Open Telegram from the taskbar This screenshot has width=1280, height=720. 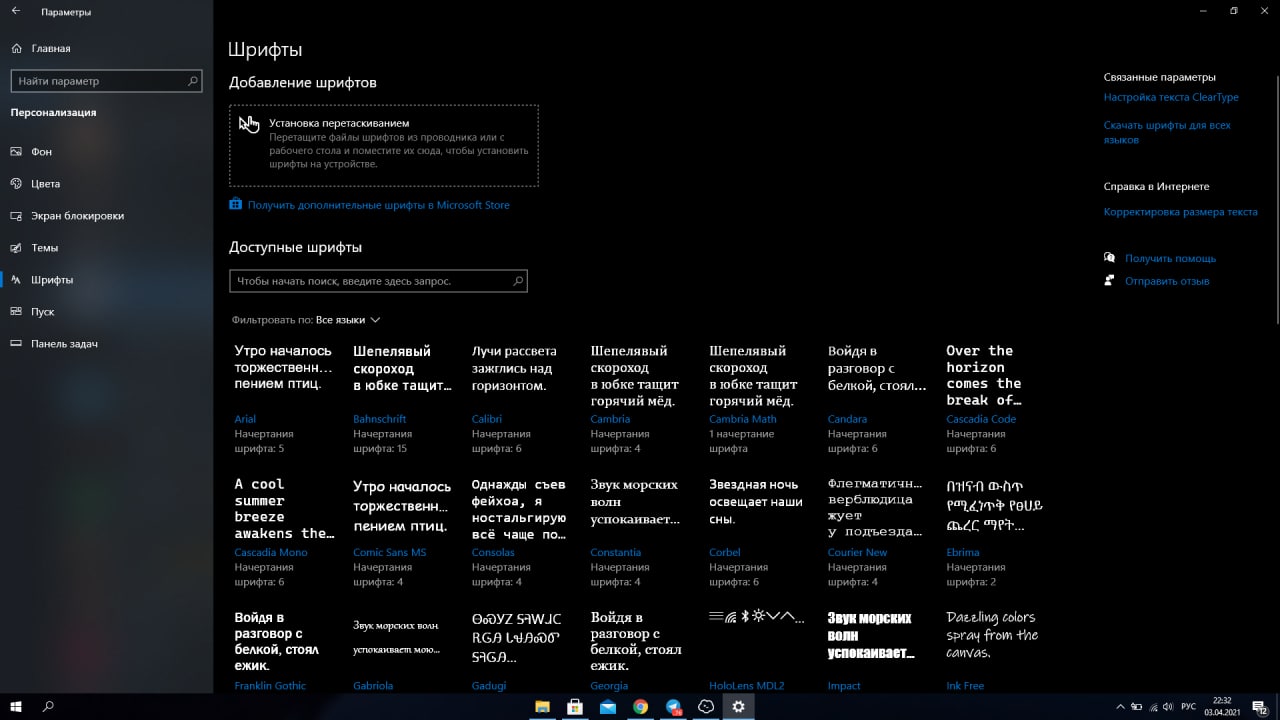coord(673,706)
